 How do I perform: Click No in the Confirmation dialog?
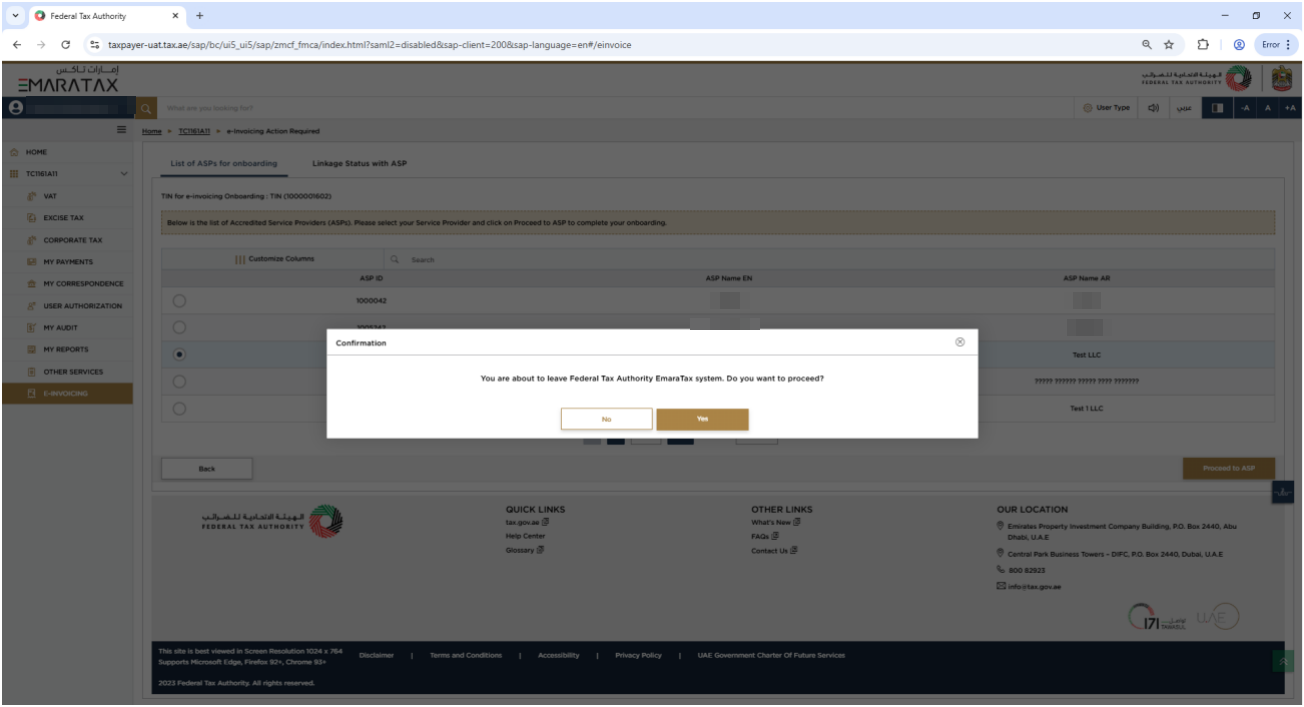point(606,419)
